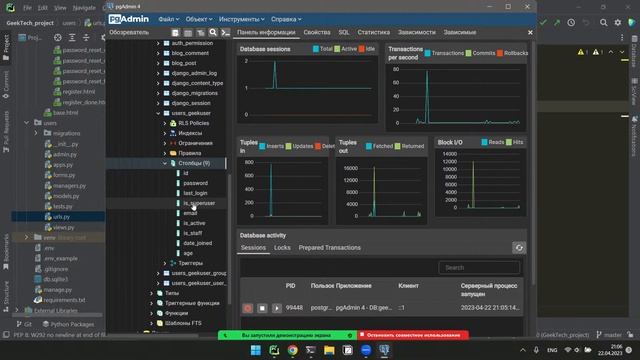Open urls.py in PyCharm project tree
This screenshot has height=360, width=640.
click(61, 217)
